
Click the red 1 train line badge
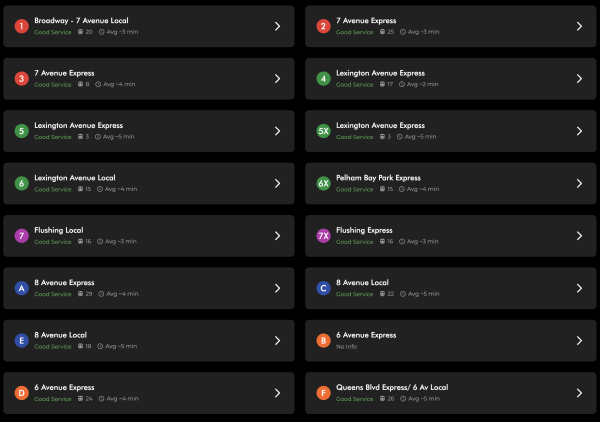(x=21, y=26)
